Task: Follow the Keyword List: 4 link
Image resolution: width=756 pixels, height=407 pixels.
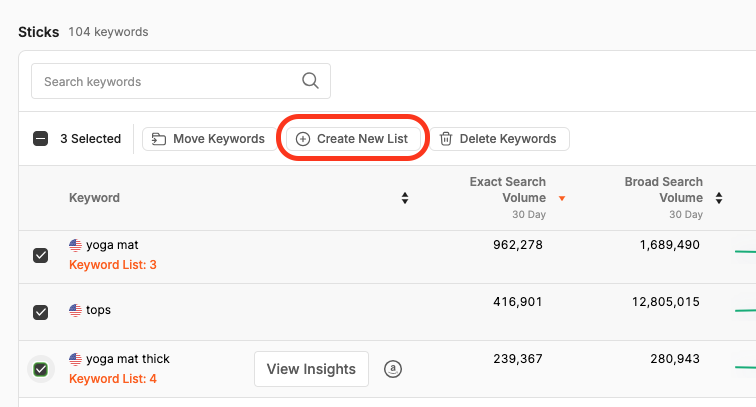Action: tap(113, 379)
